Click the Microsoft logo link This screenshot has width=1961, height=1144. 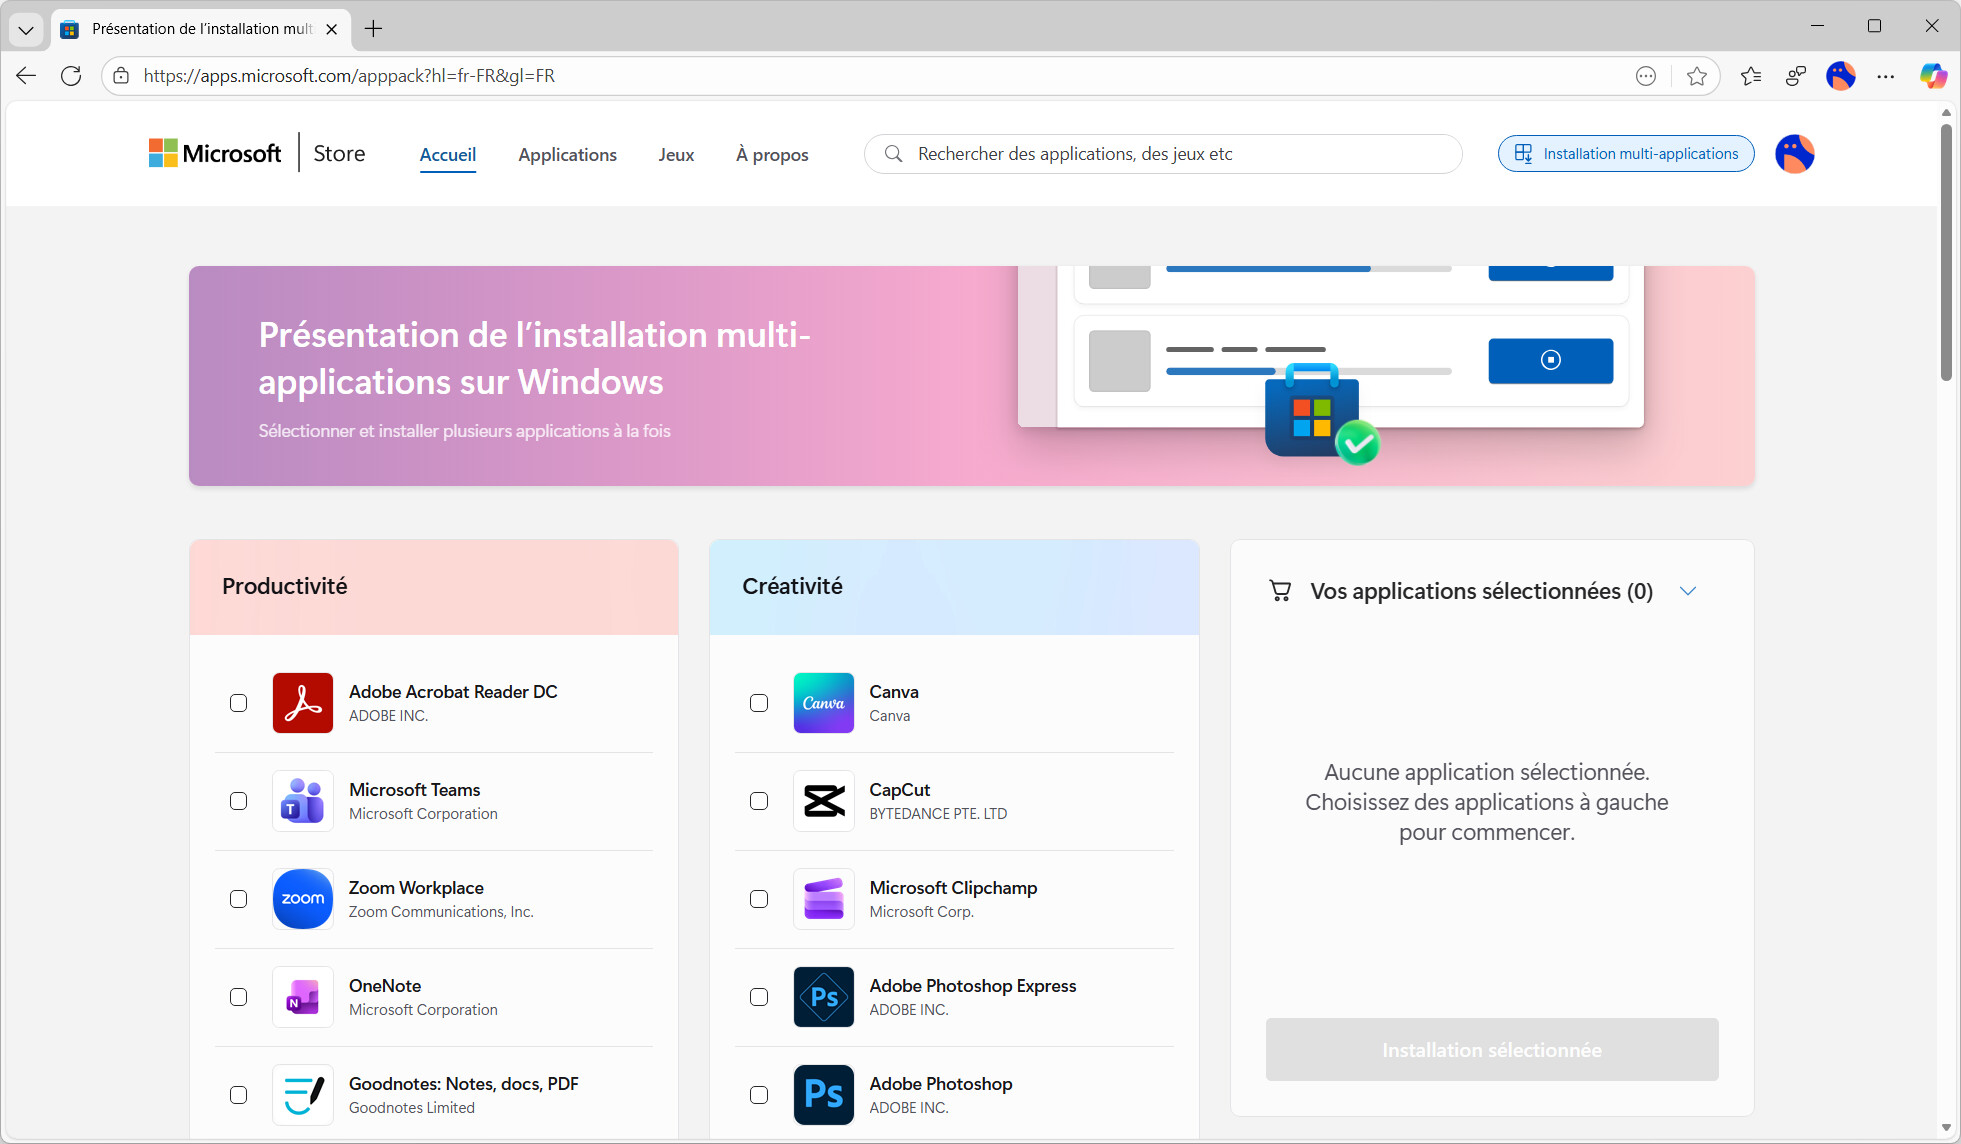215,154
